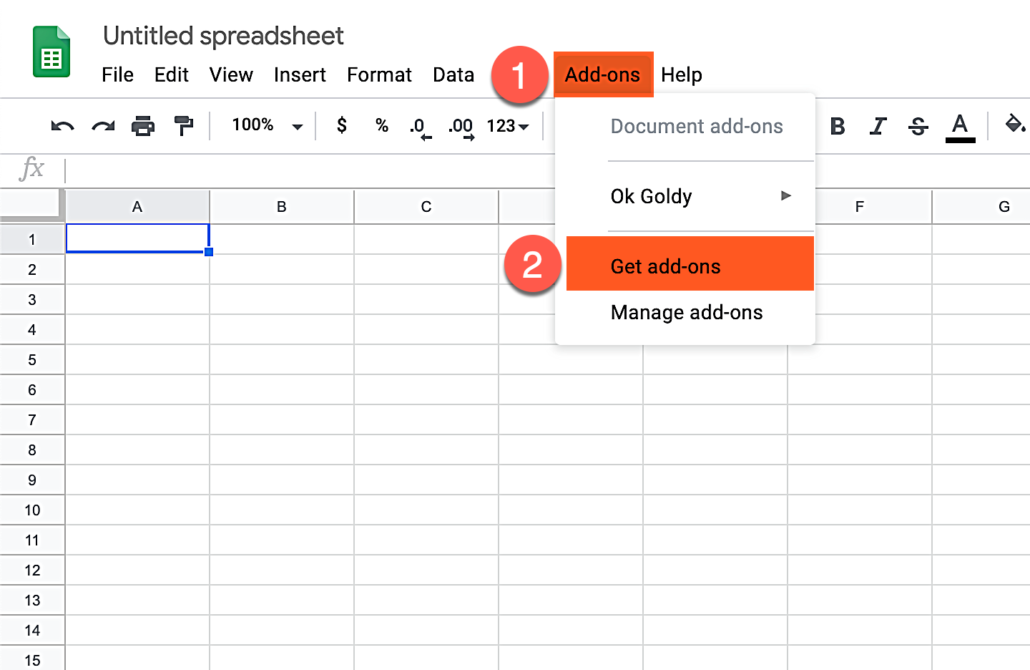Open the Edit menu
This screenshot has width=1030, height=670.
pos(171,75)
